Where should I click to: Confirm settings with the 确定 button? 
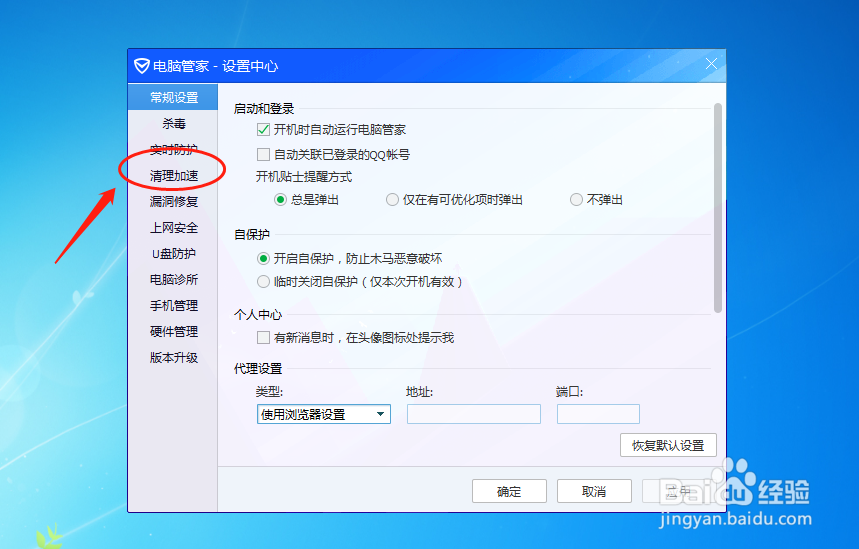click(x=509, y=491)
